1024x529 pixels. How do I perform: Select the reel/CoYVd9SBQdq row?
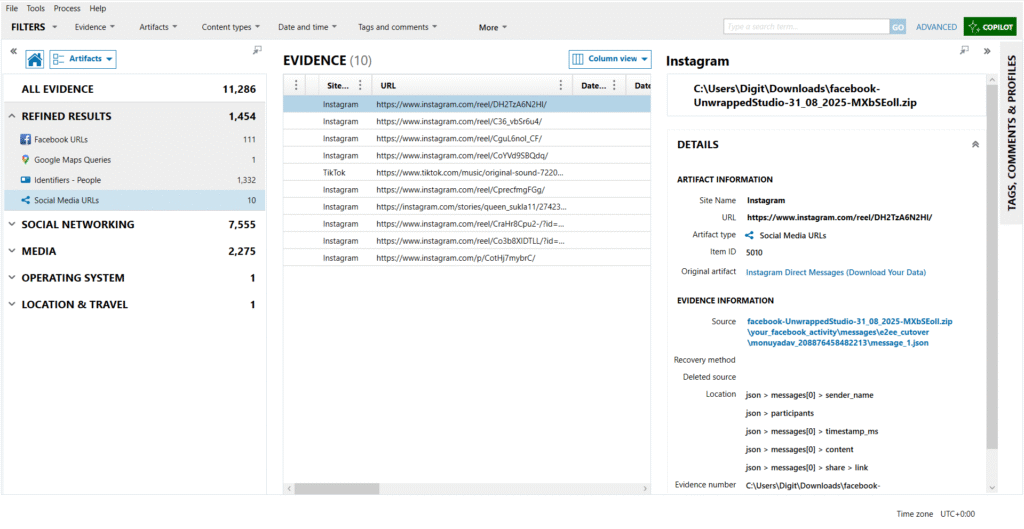tap(467, 155)
